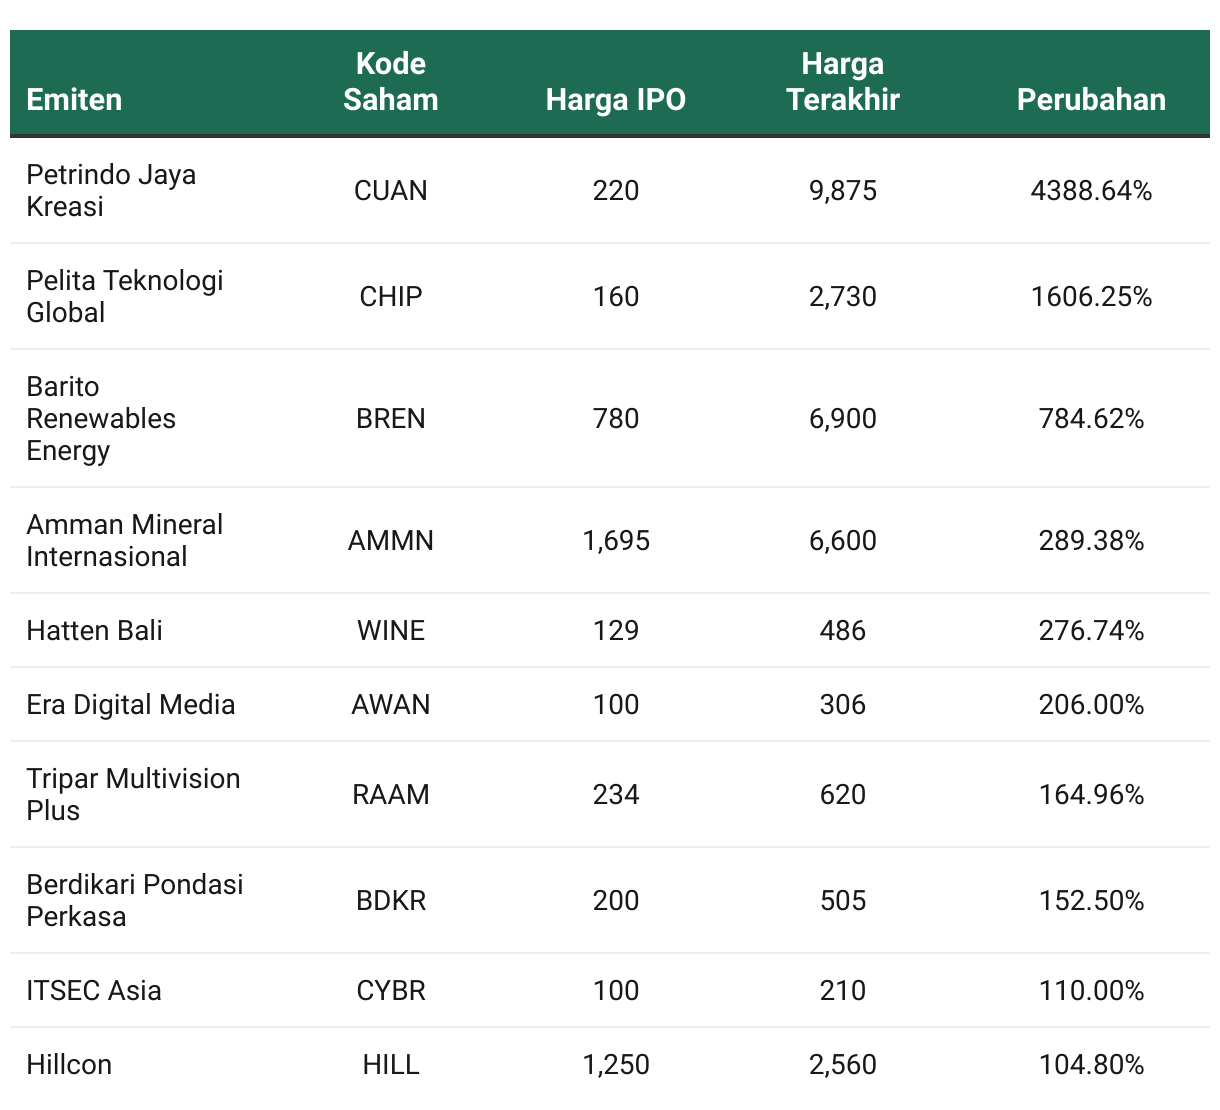Click the 206.00% change value
Screen dimensions: 1220x1110
pos(1091,704)
